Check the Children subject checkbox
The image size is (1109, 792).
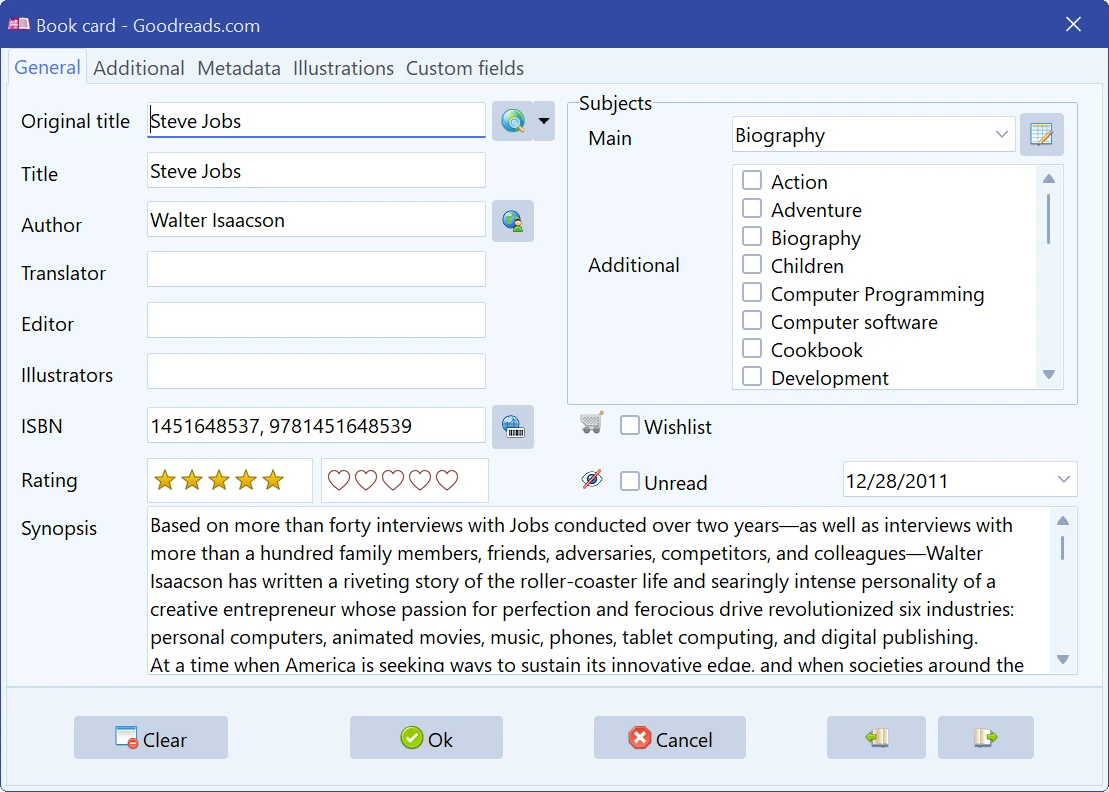pyautogui.click(x=752, y=264)
